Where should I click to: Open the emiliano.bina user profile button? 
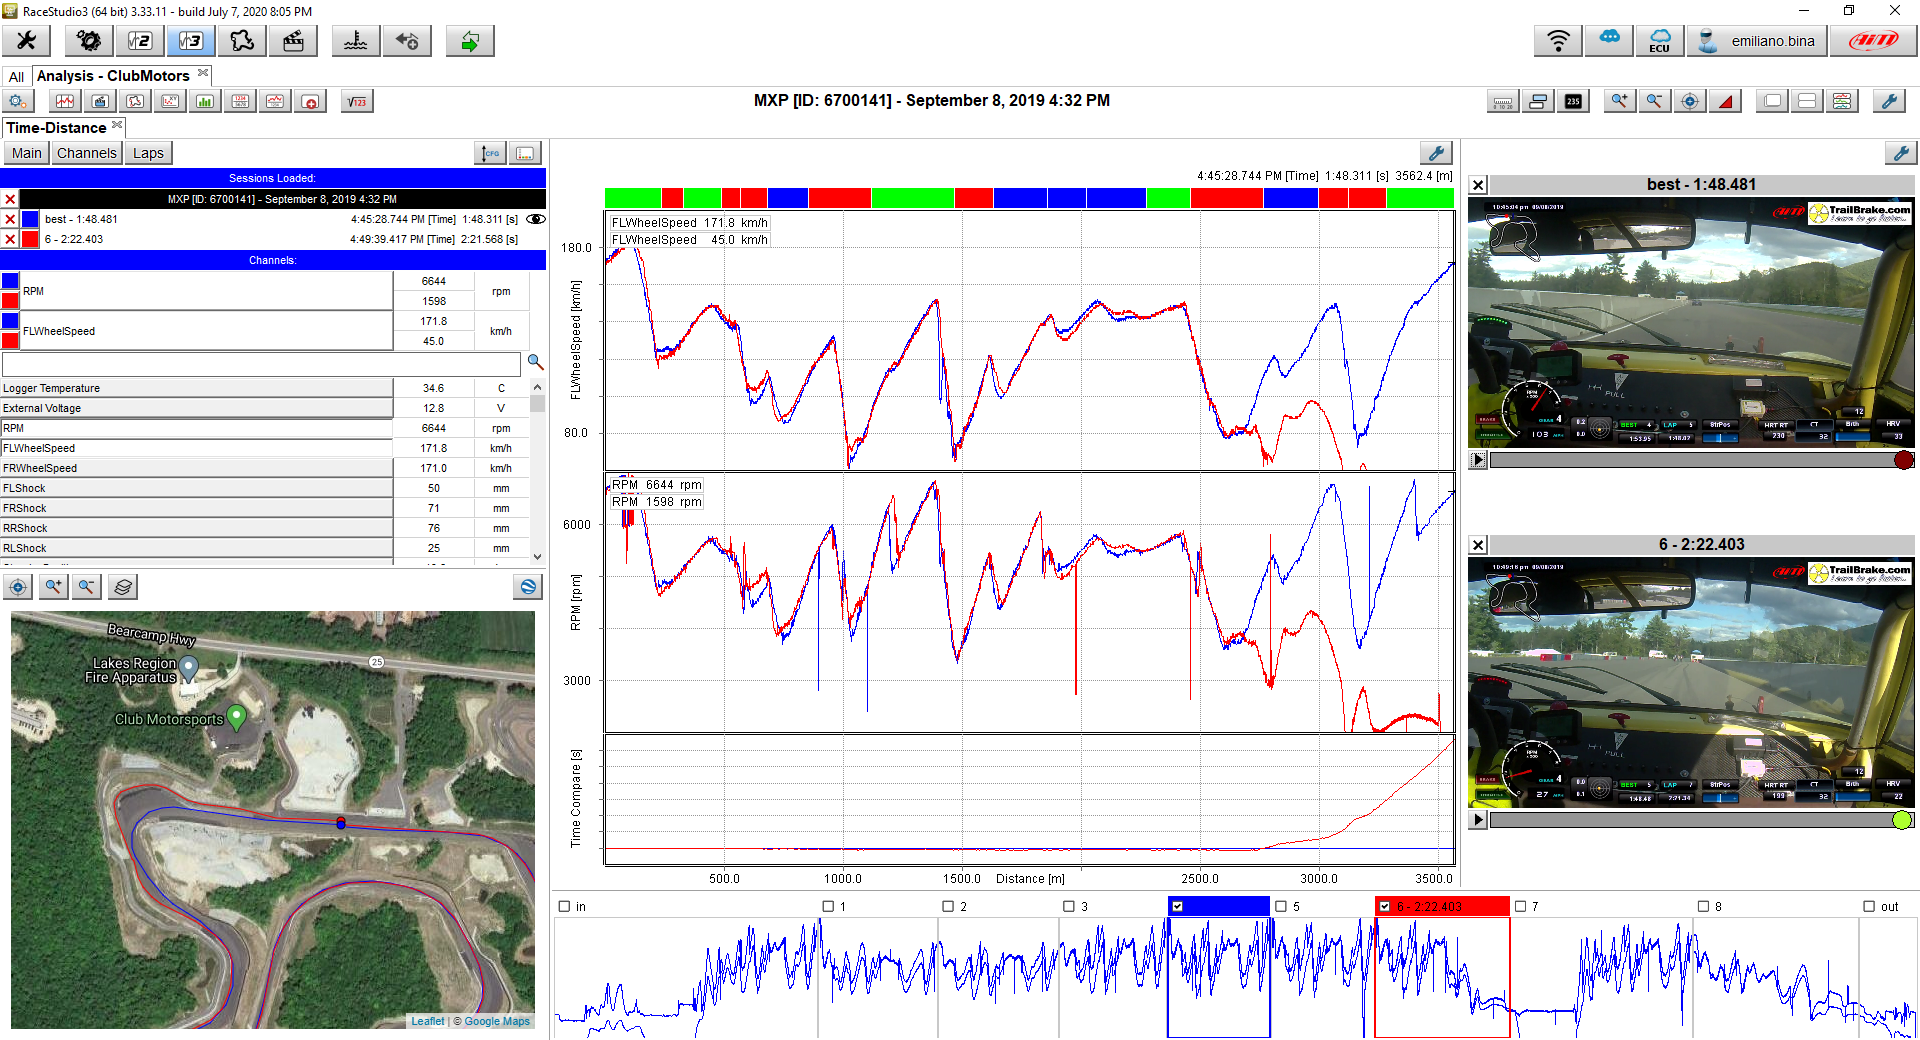click(1757, 41)
